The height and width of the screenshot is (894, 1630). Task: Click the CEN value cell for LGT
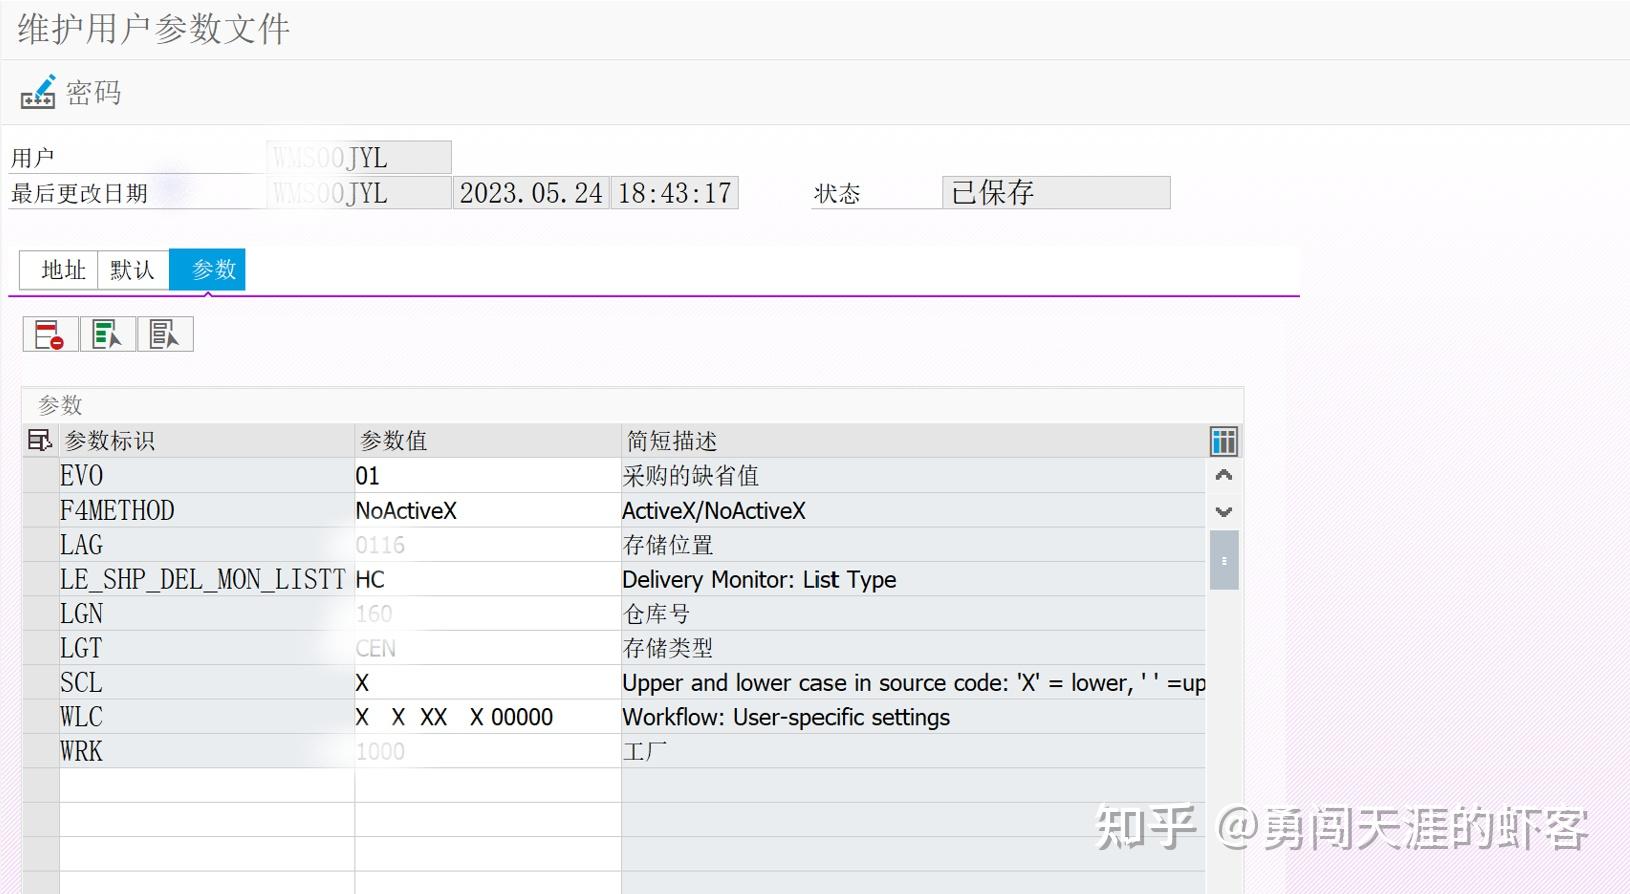(x=487, y=648)
